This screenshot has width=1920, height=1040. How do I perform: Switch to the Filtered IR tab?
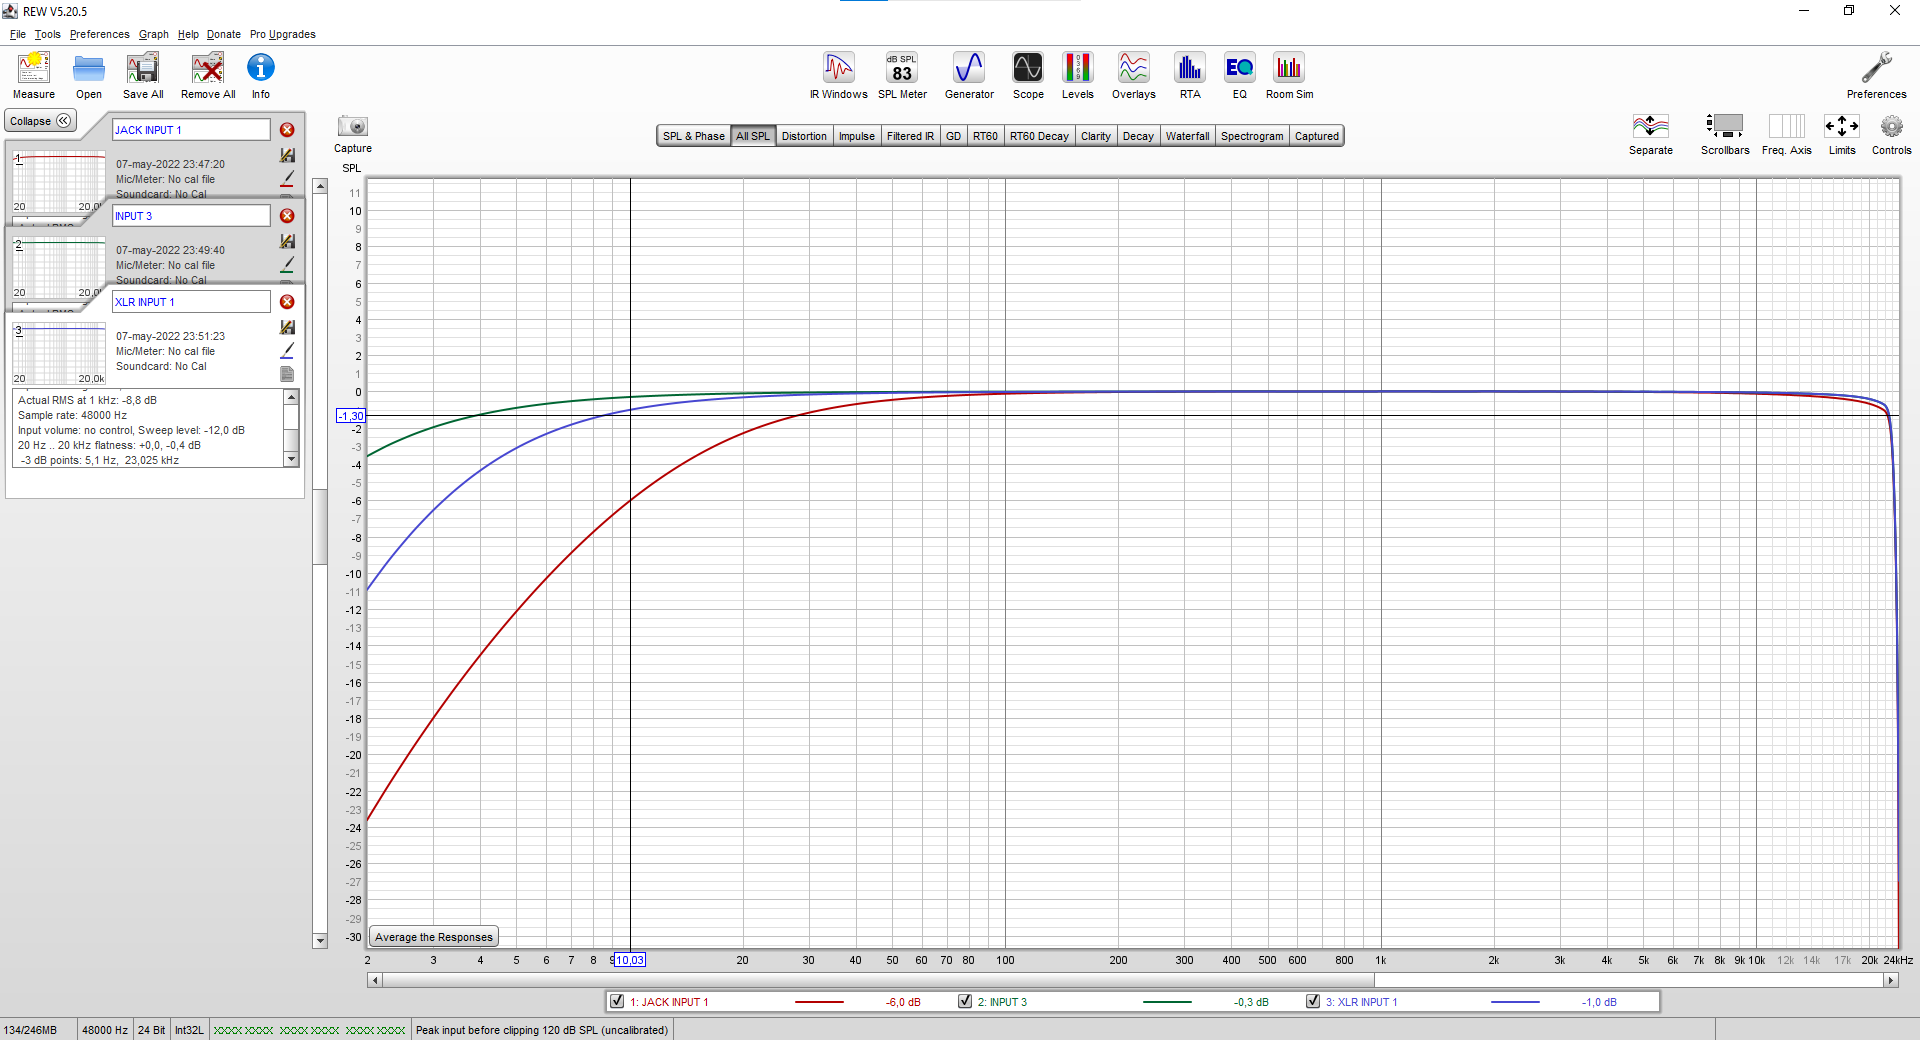coord(910,136)
